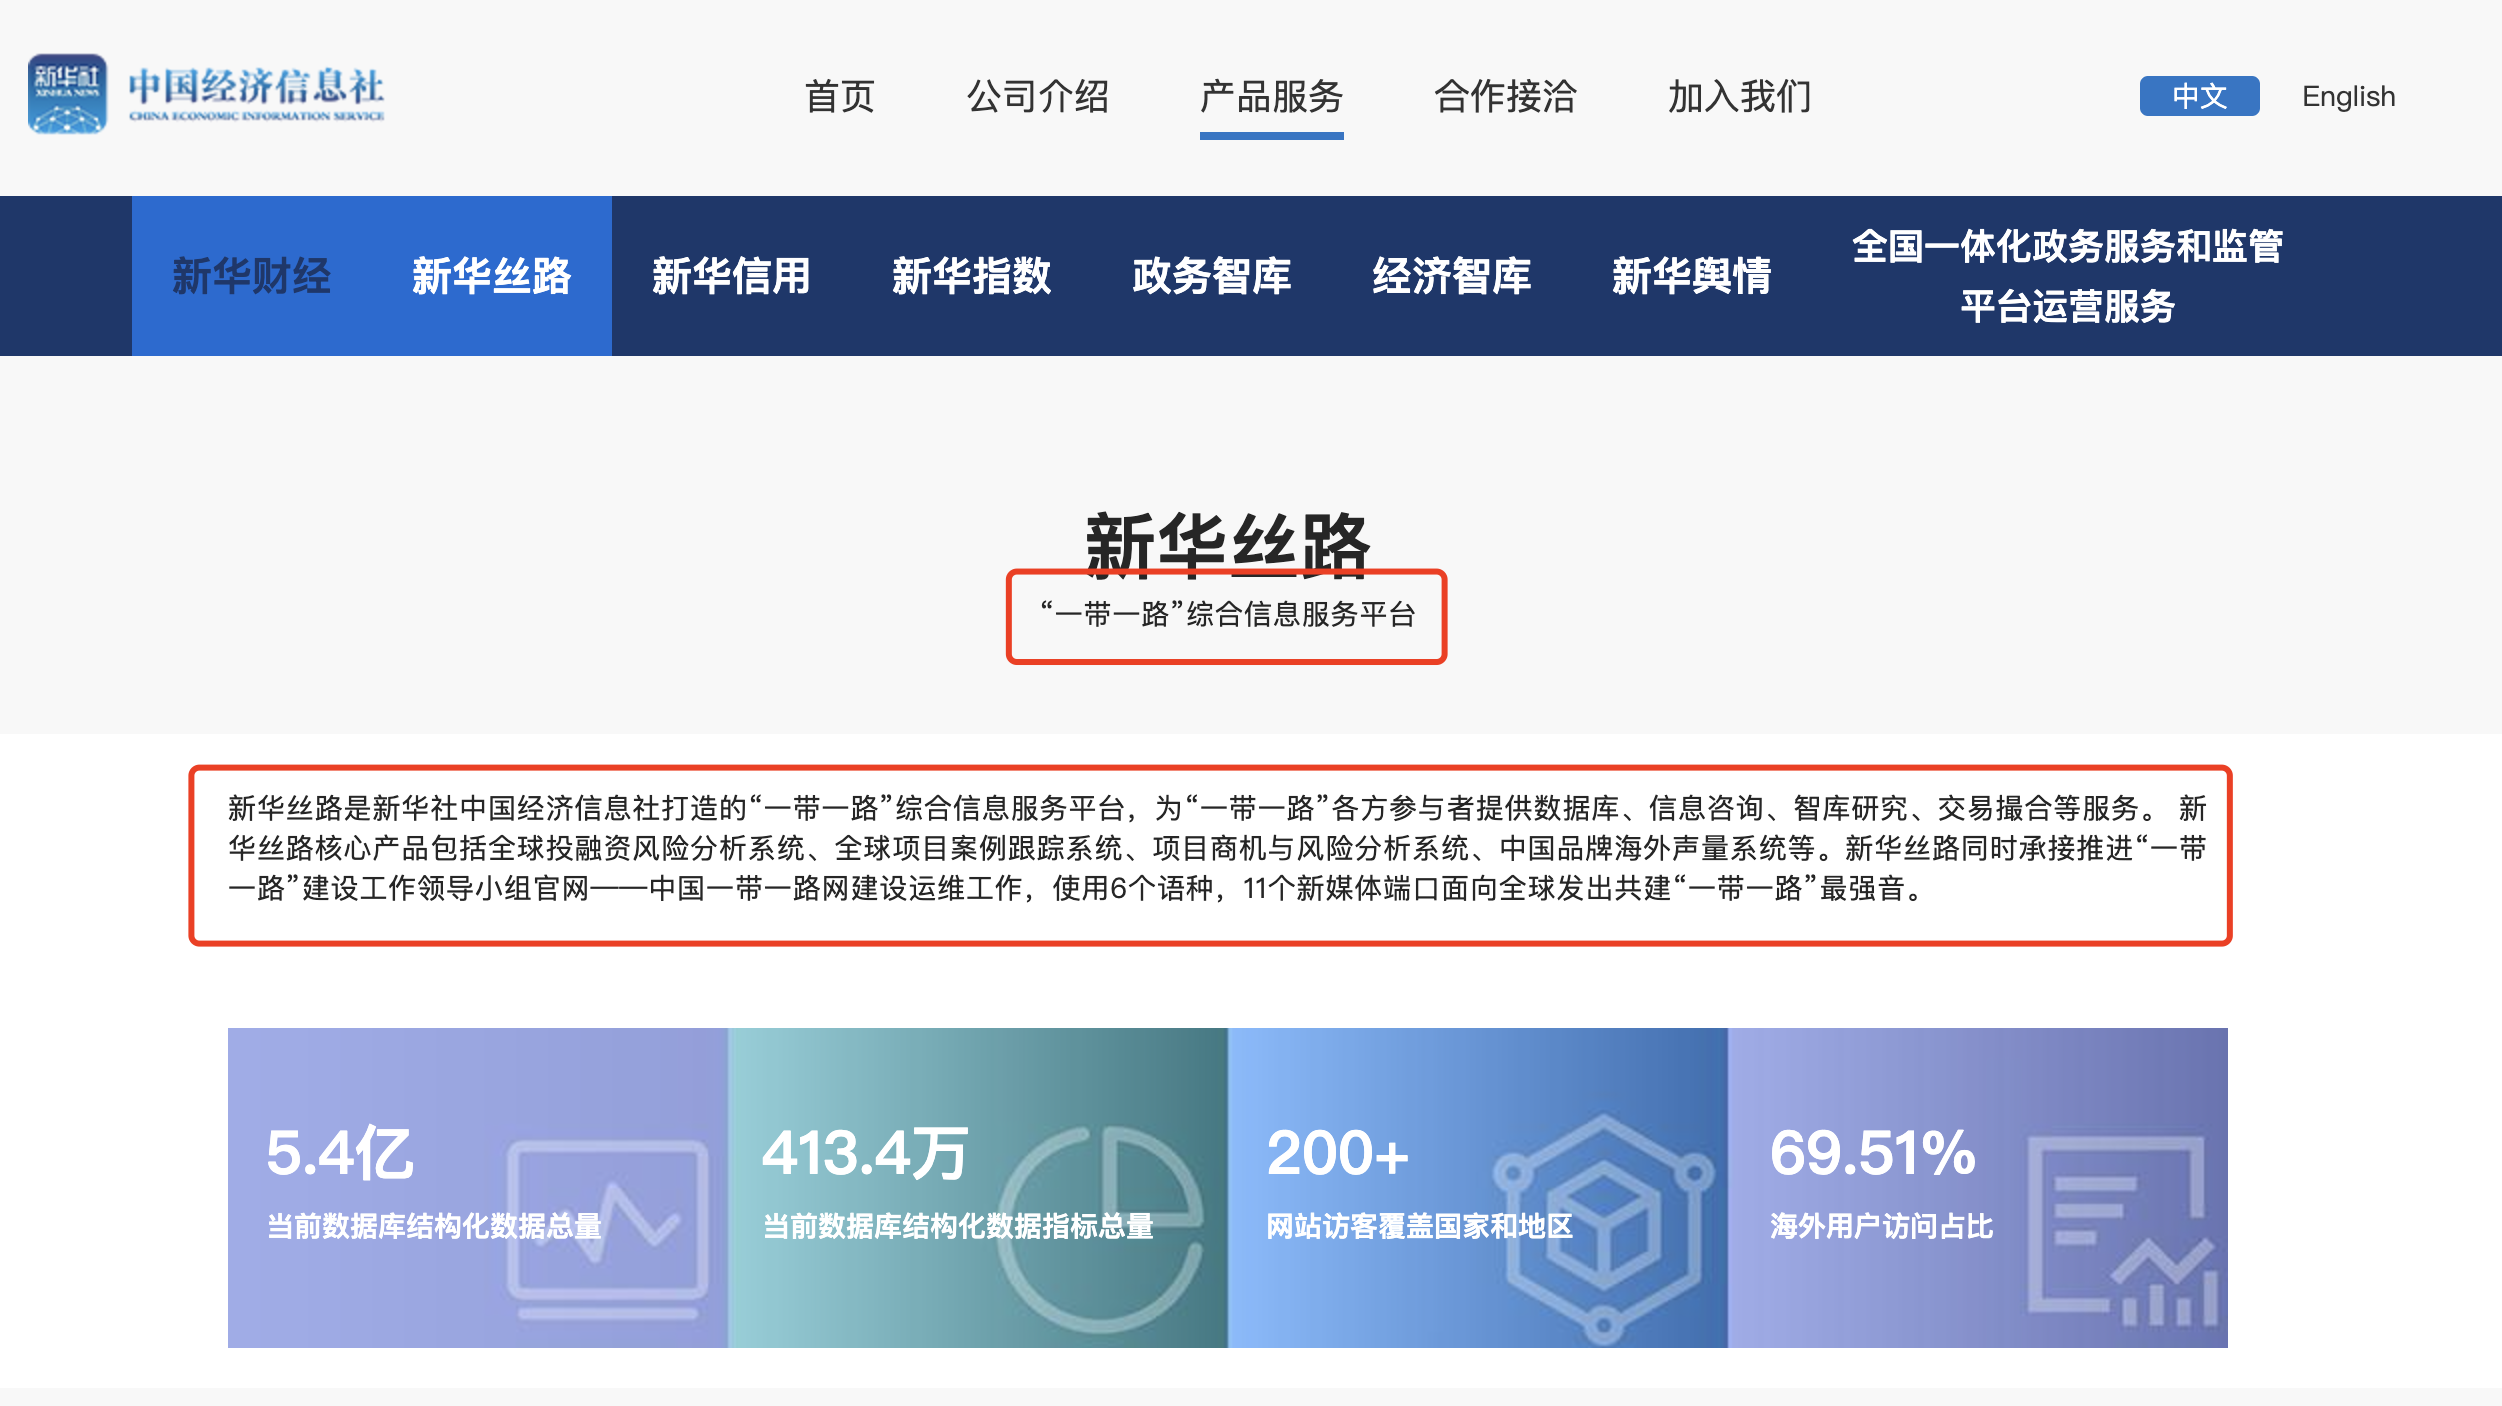Select the 产品服务 menu item
This screenshot has width=2502, height=1406.
click(1271, 97)
